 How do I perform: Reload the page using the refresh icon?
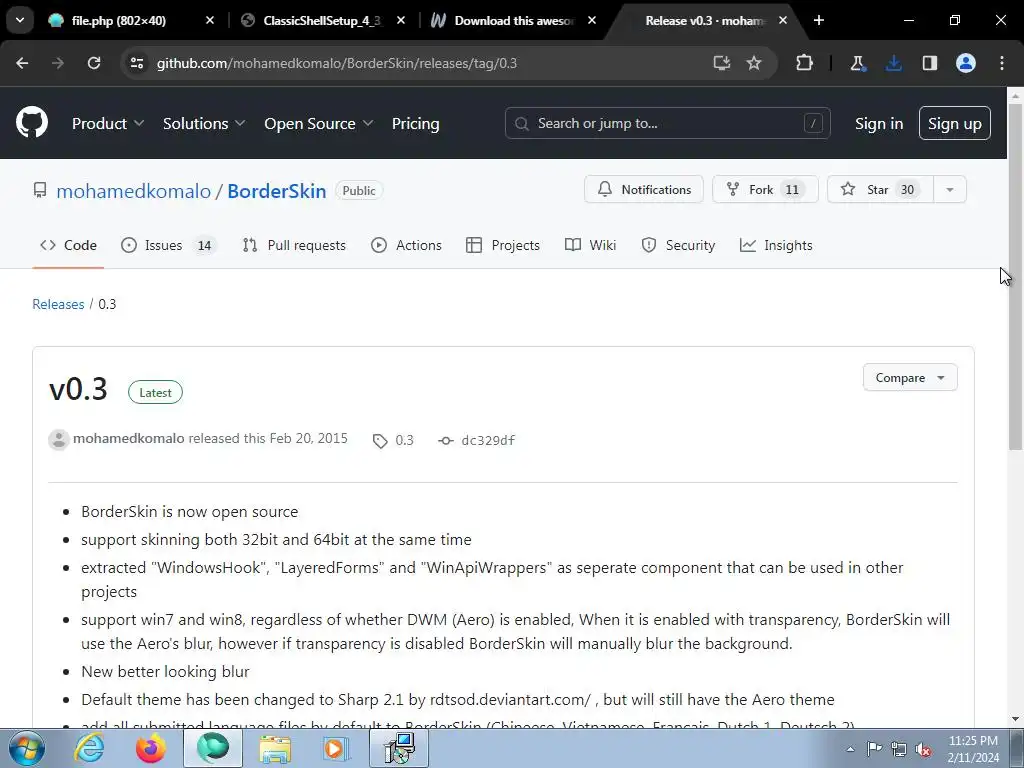(x=94, y=63)
